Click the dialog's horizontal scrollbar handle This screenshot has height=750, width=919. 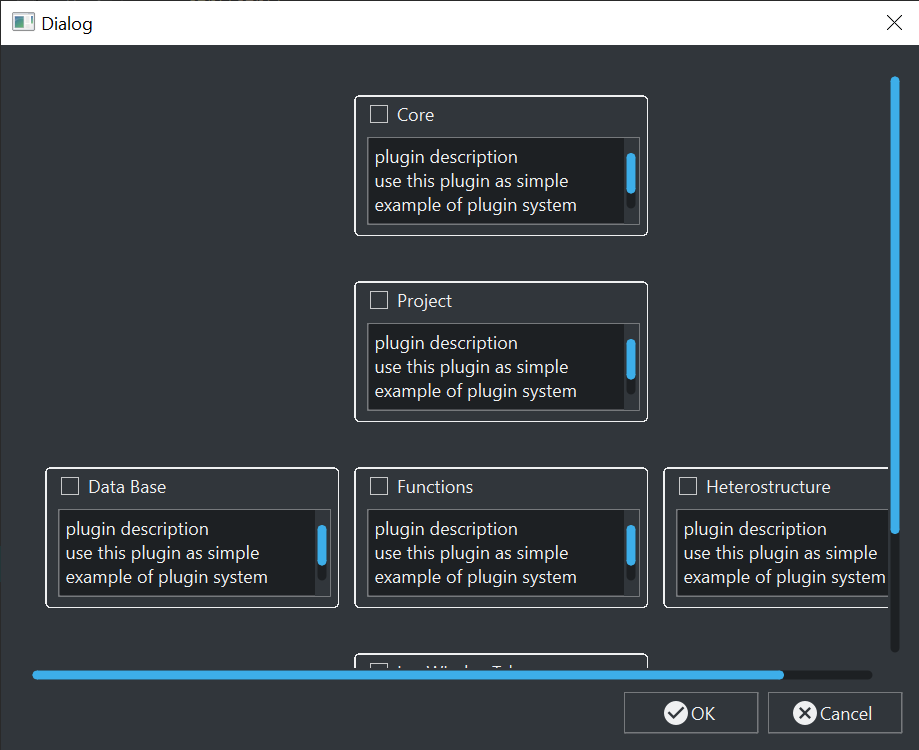tap(408, 675)
